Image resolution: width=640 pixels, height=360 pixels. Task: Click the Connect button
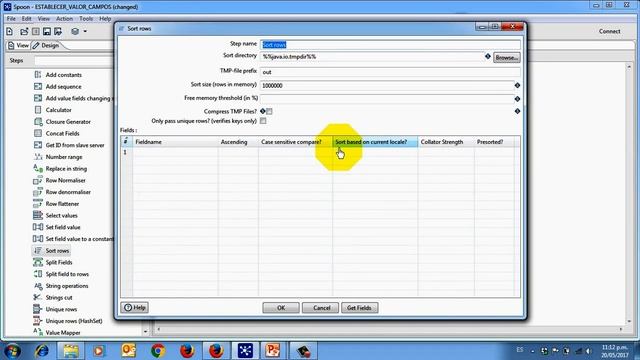pos(609,31)
